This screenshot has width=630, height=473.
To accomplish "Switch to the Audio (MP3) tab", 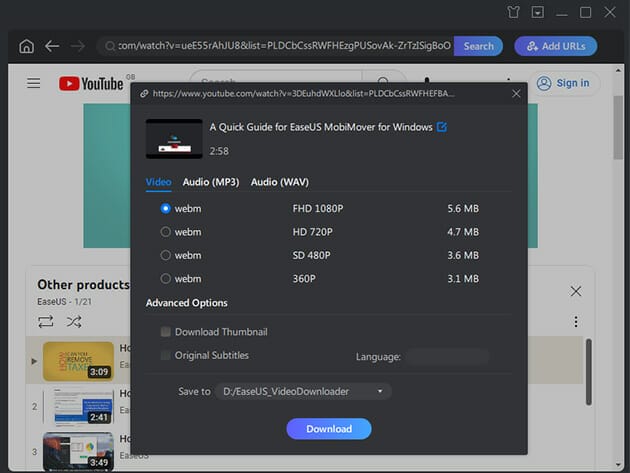I will pos(210,182).
